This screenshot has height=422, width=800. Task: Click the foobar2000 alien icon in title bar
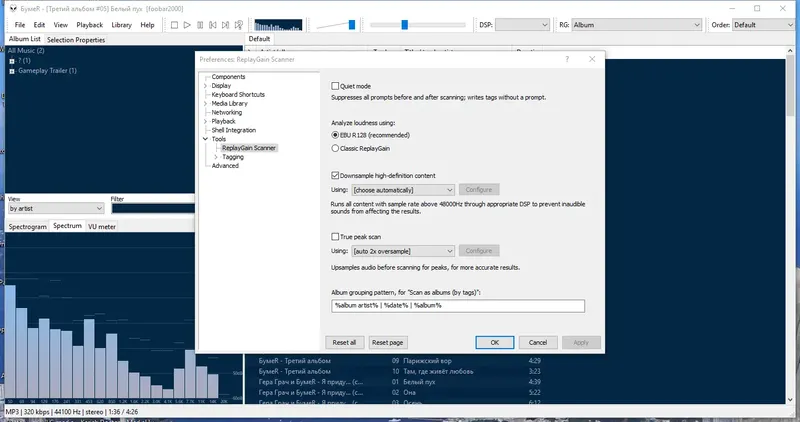[13, 9]
